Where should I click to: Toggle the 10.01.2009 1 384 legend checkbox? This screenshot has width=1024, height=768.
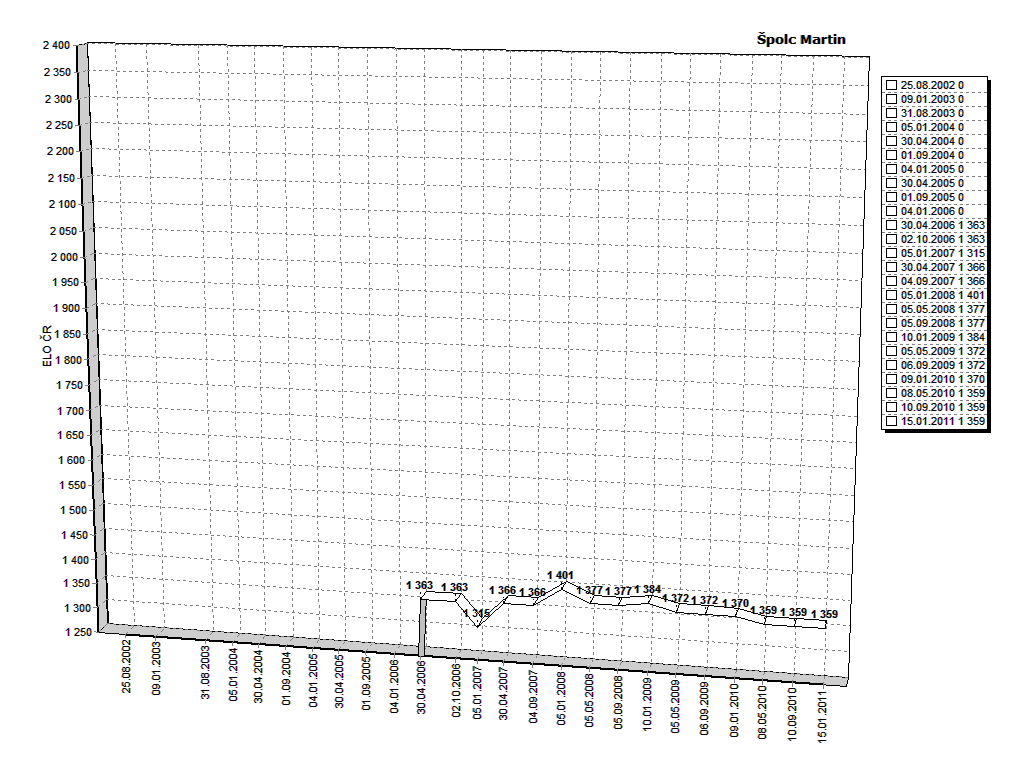pos(892,338)
